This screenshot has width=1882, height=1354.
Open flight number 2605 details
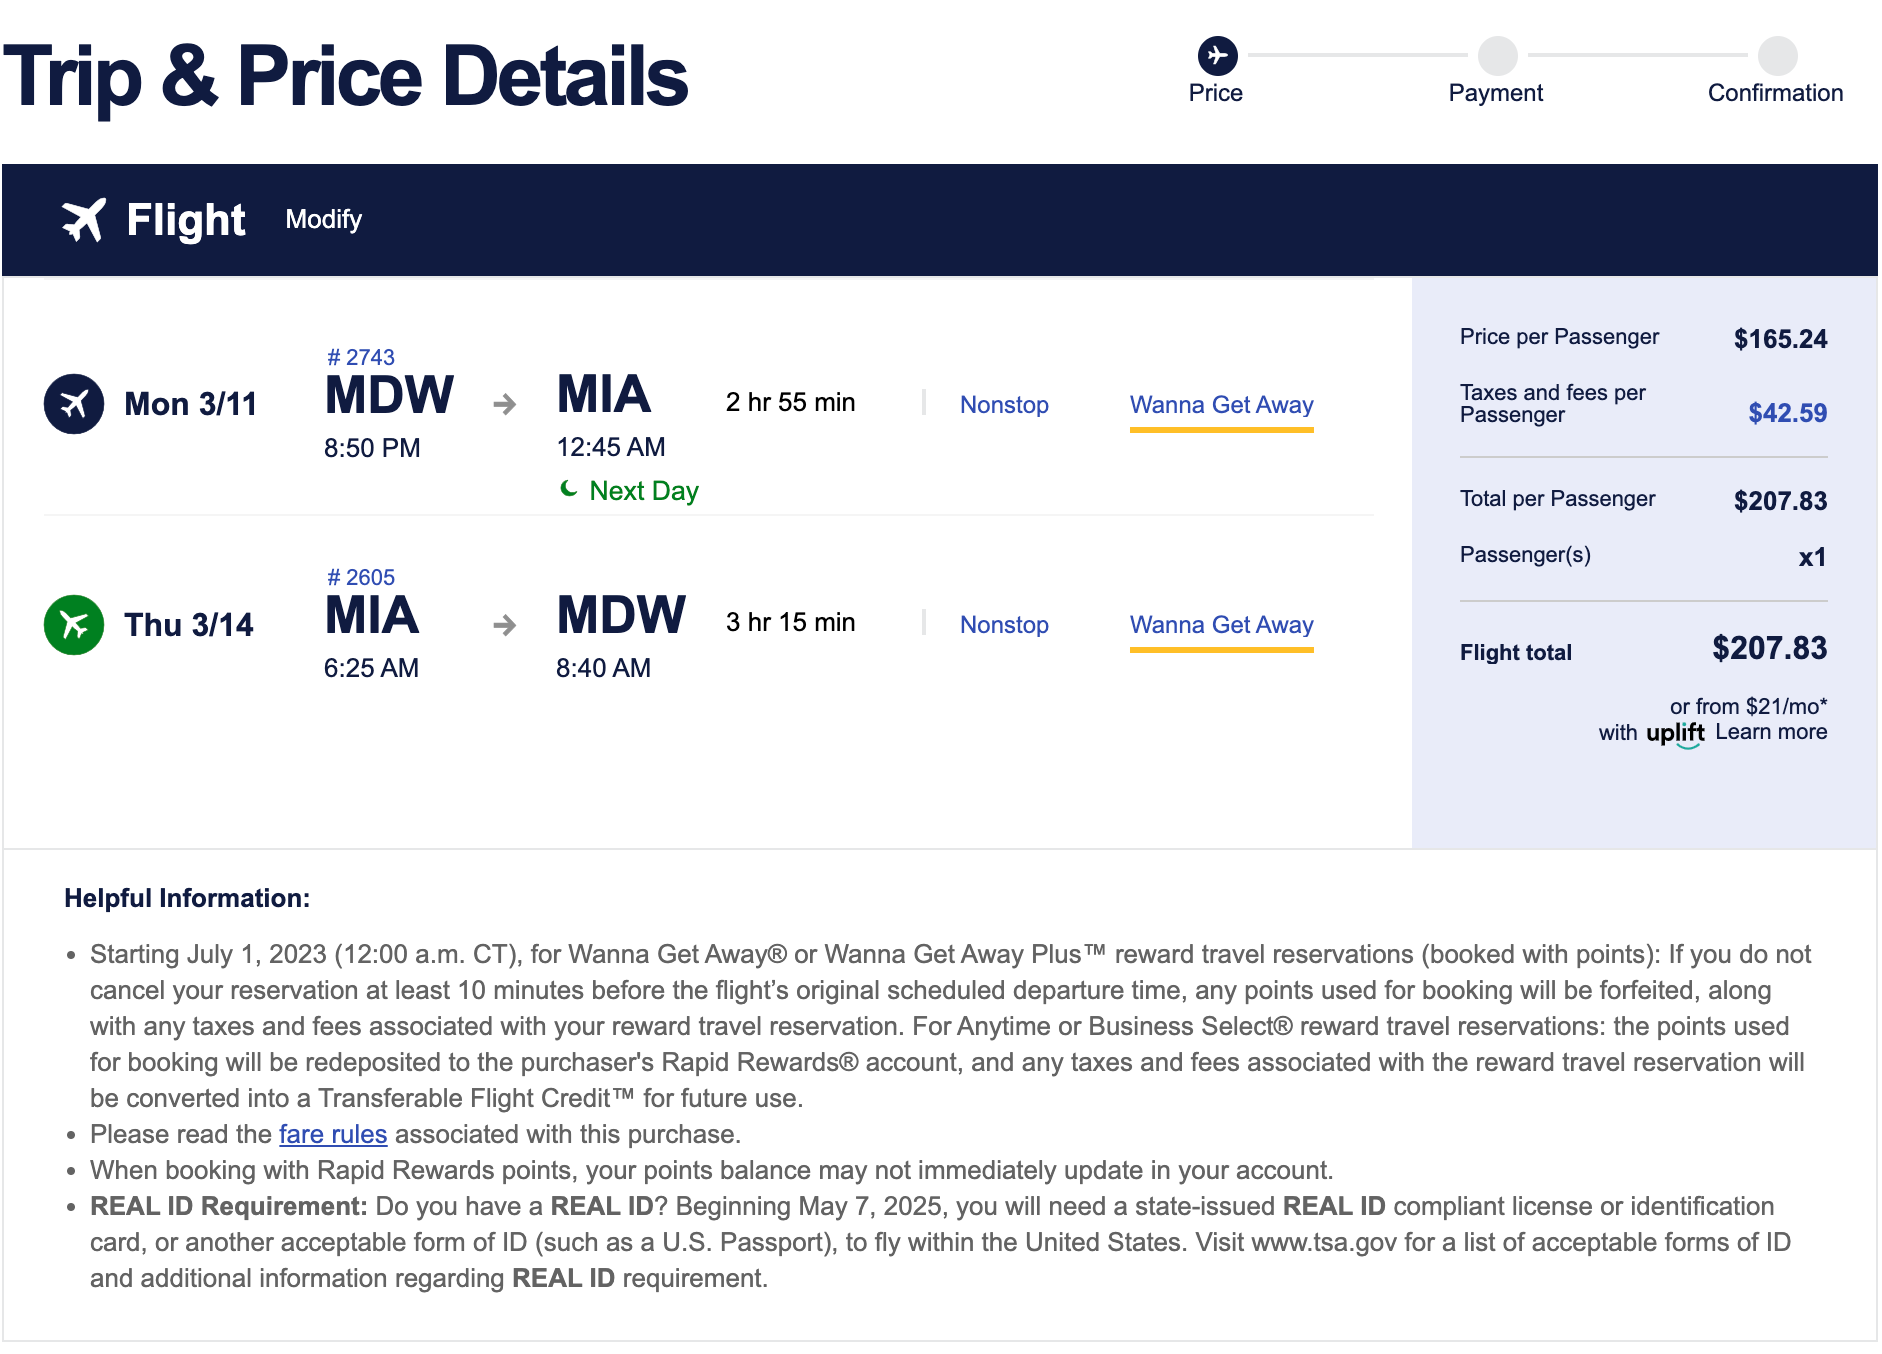coord(361,577)
